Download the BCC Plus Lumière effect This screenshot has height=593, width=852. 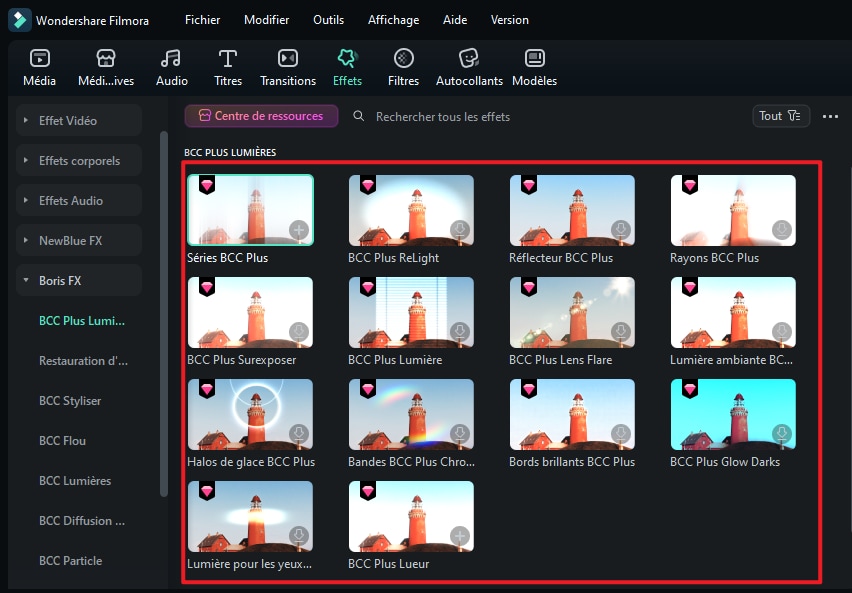click(x=460, y=332)
